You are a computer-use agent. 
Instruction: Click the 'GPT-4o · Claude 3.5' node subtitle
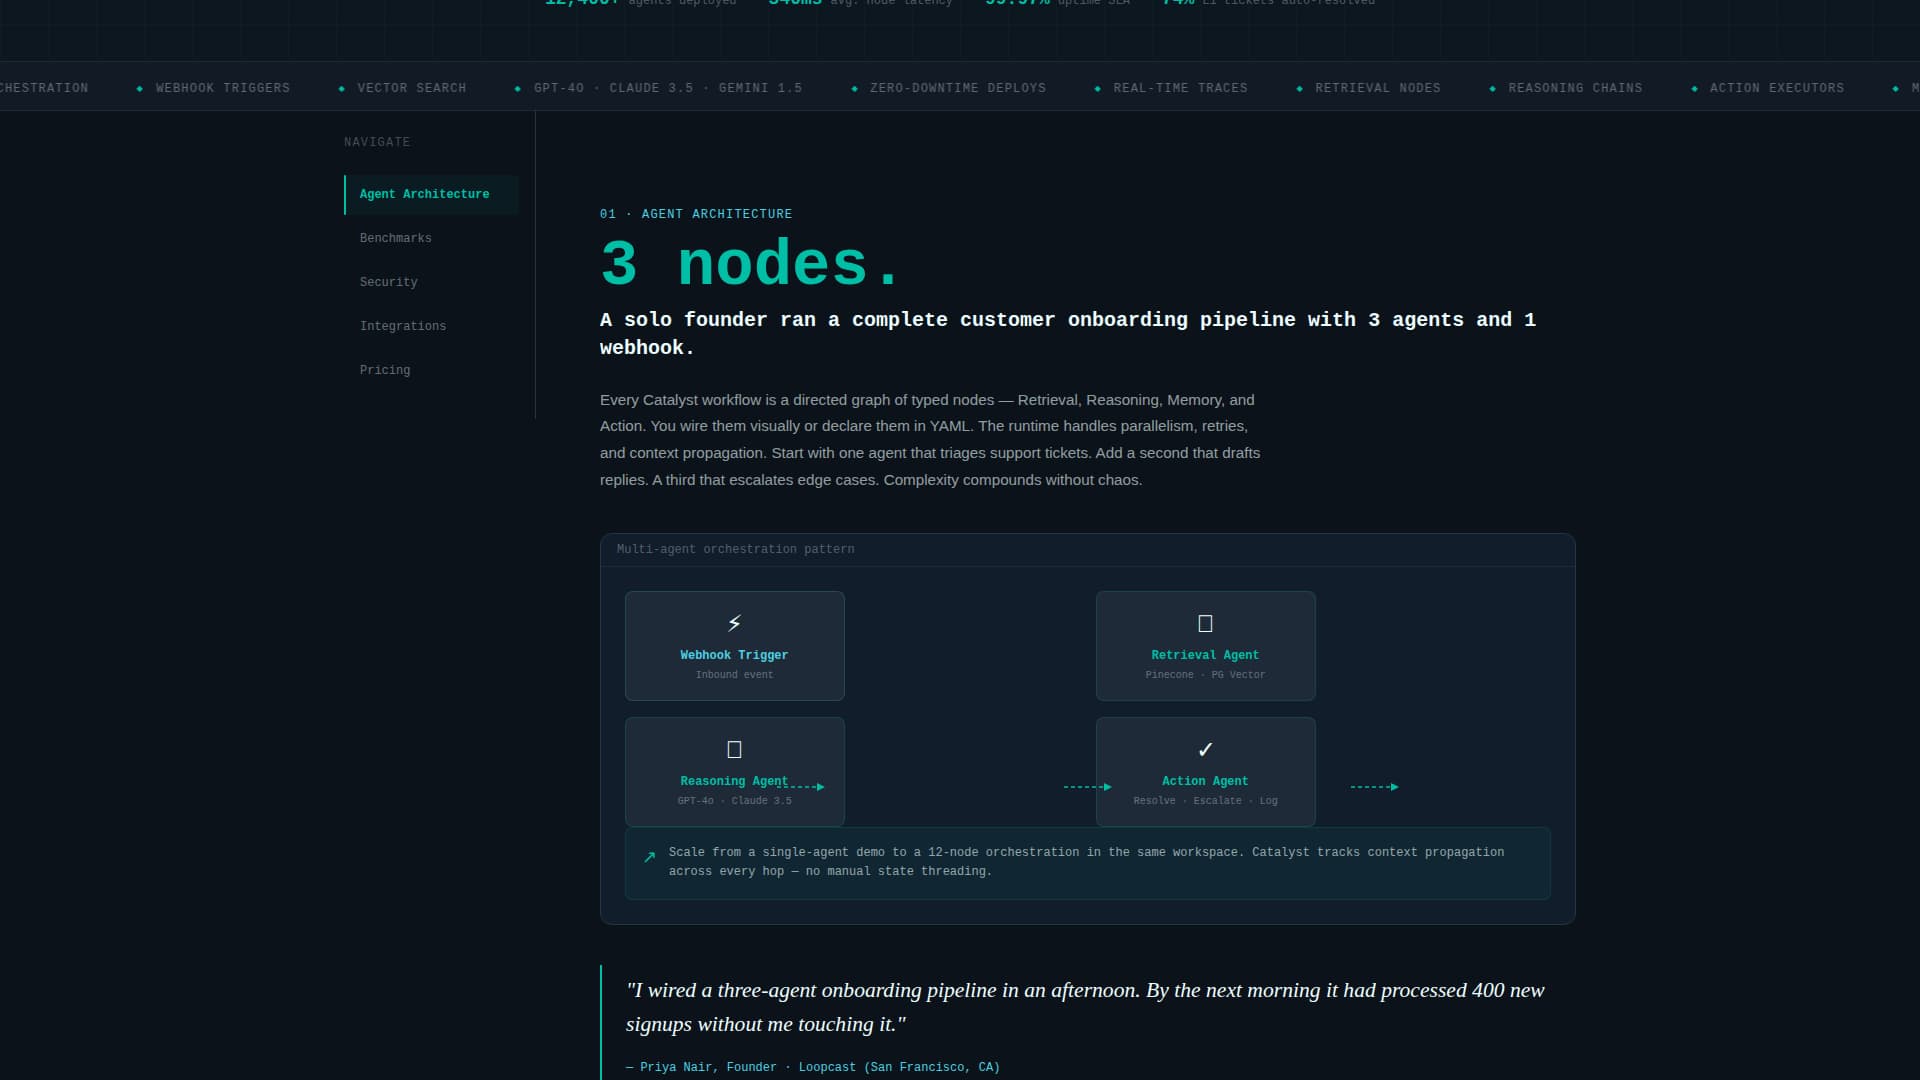click(x=734, y=801)
